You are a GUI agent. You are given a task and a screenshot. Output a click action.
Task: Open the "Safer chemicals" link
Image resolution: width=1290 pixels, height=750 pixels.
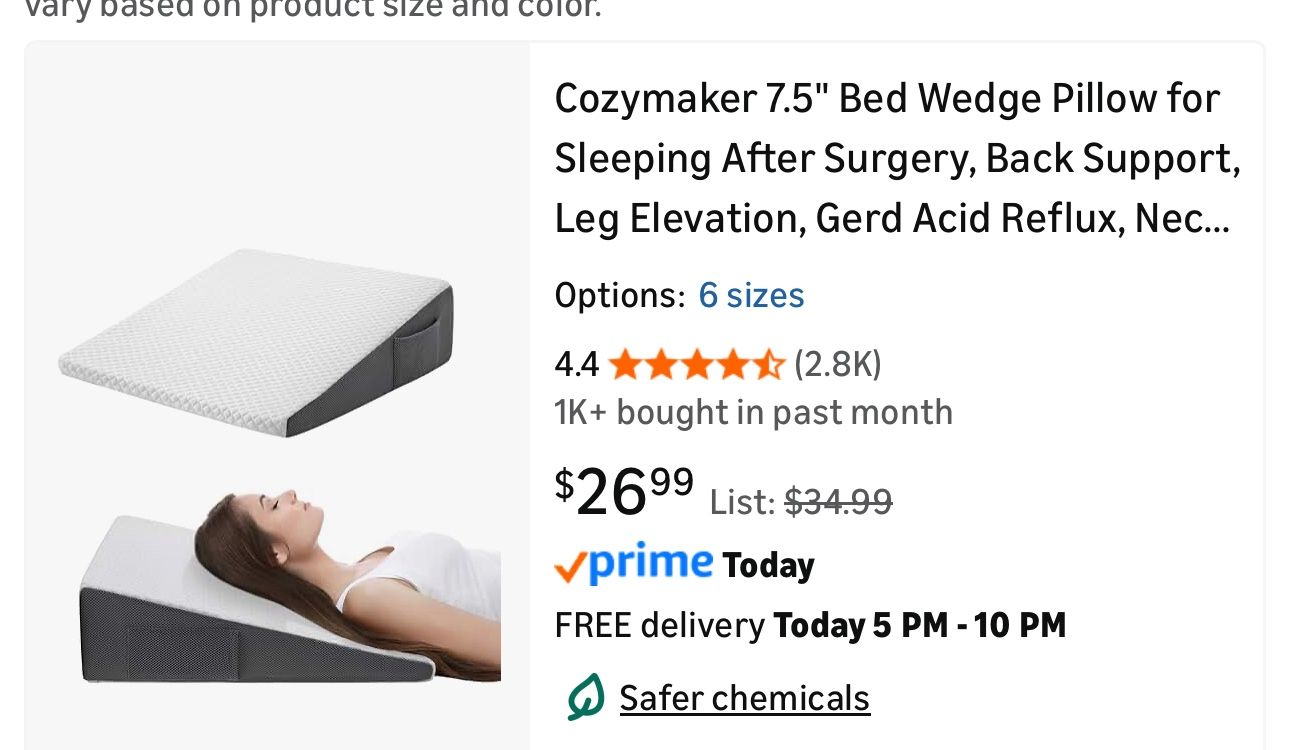pyautogui.click(x=744, y=698)
